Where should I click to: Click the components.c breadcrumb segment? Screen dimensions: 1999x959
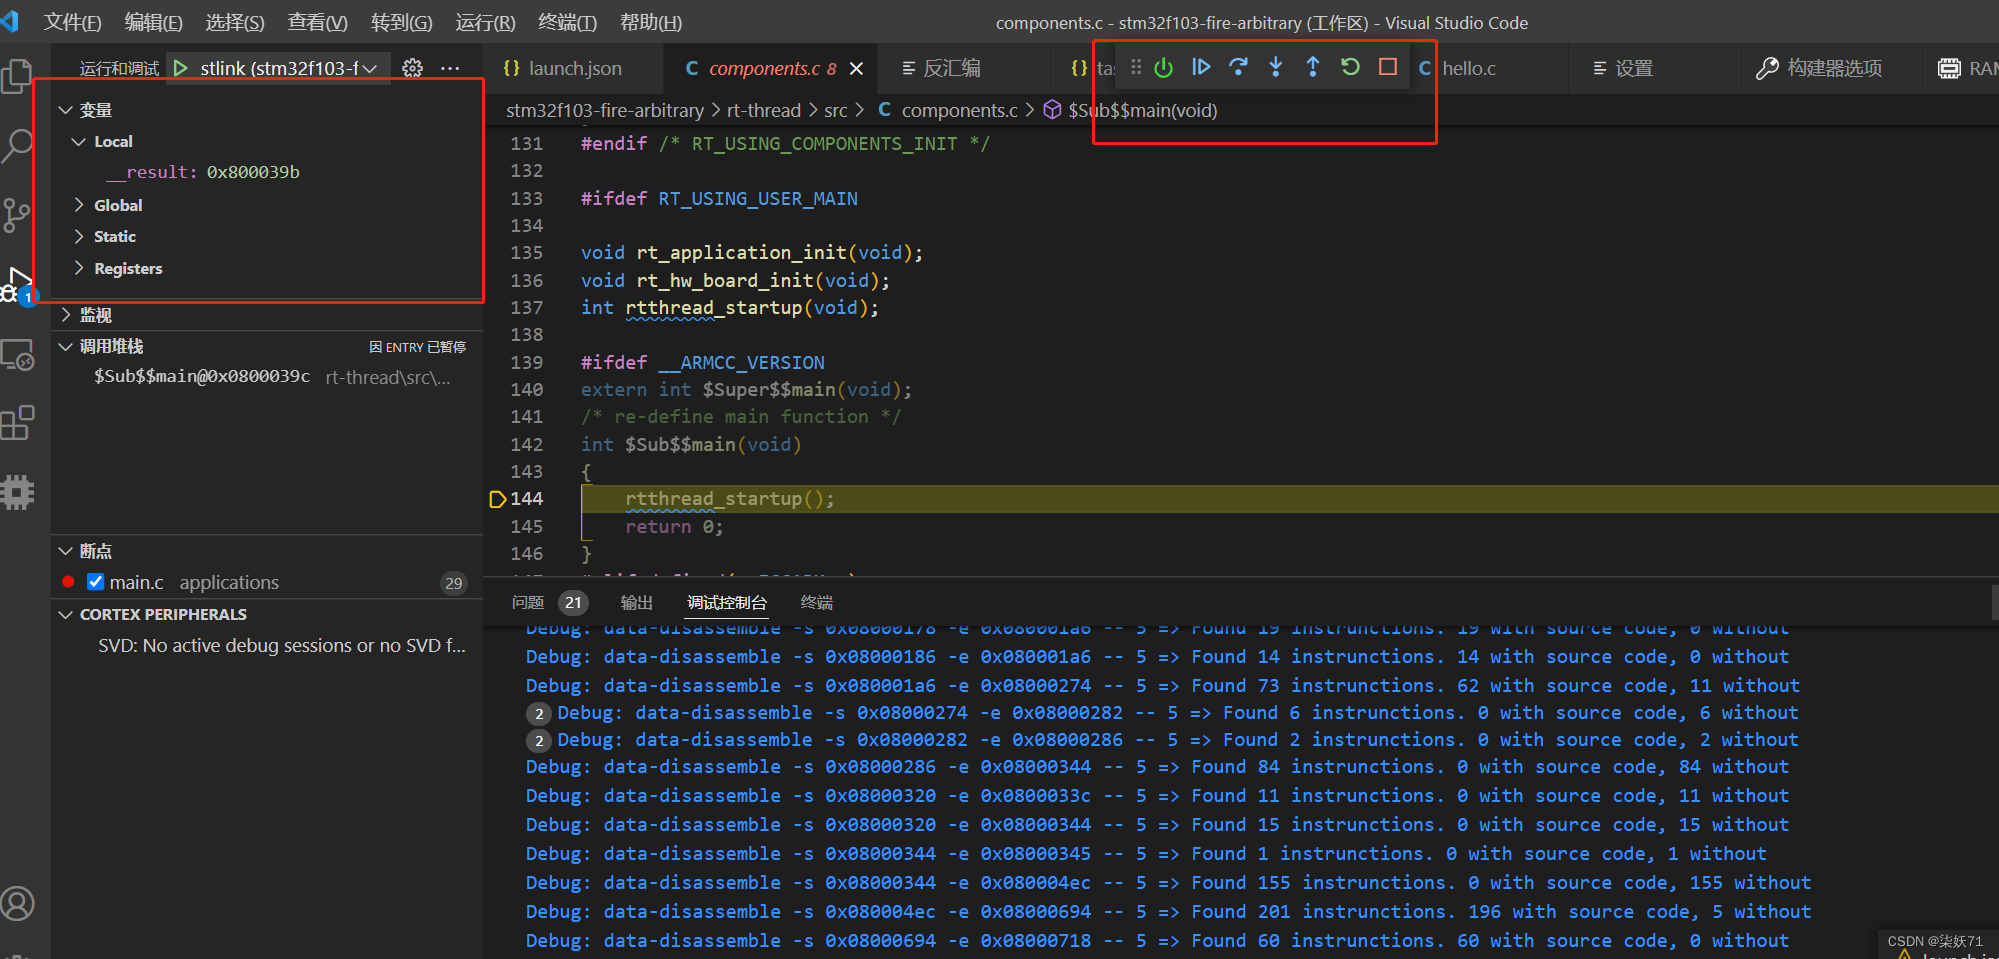(x=959, y=110)
